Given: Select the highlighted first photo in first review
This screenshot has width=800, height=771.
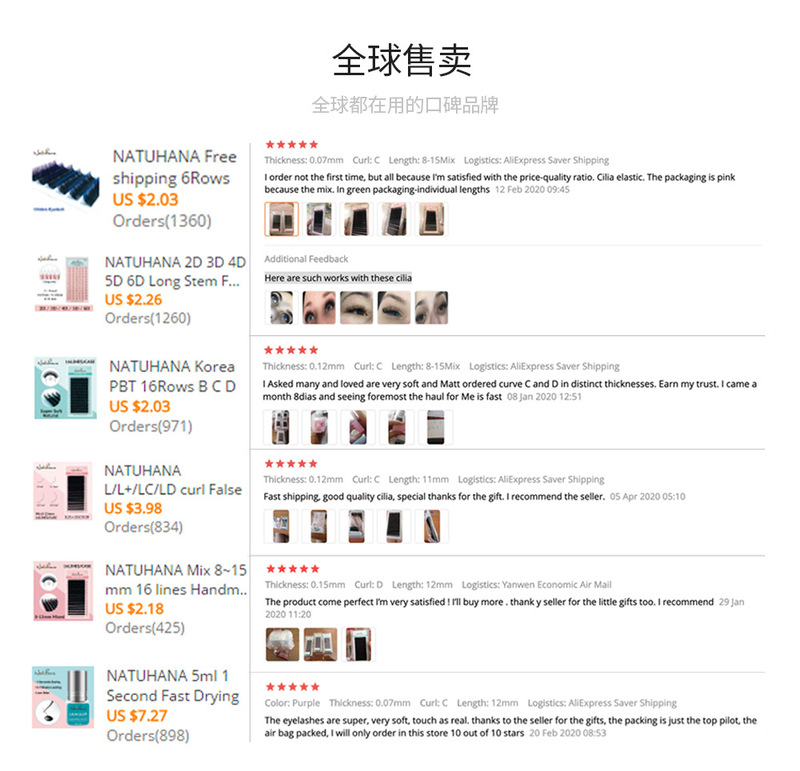Looking at the screenshot, I should pyautogui.click(x=282, y=219).
